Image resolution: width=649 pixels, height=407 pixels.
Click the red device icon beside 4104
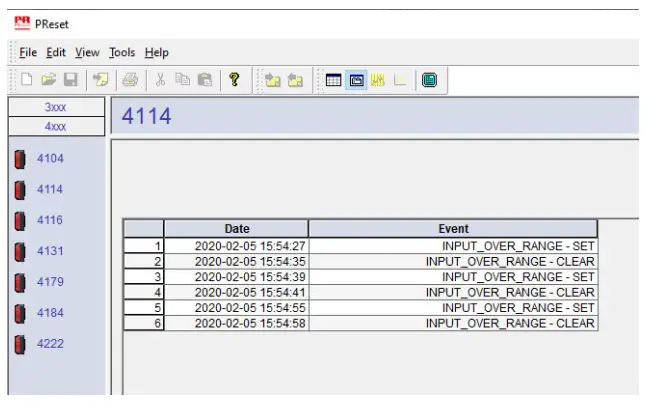point(19,159)
